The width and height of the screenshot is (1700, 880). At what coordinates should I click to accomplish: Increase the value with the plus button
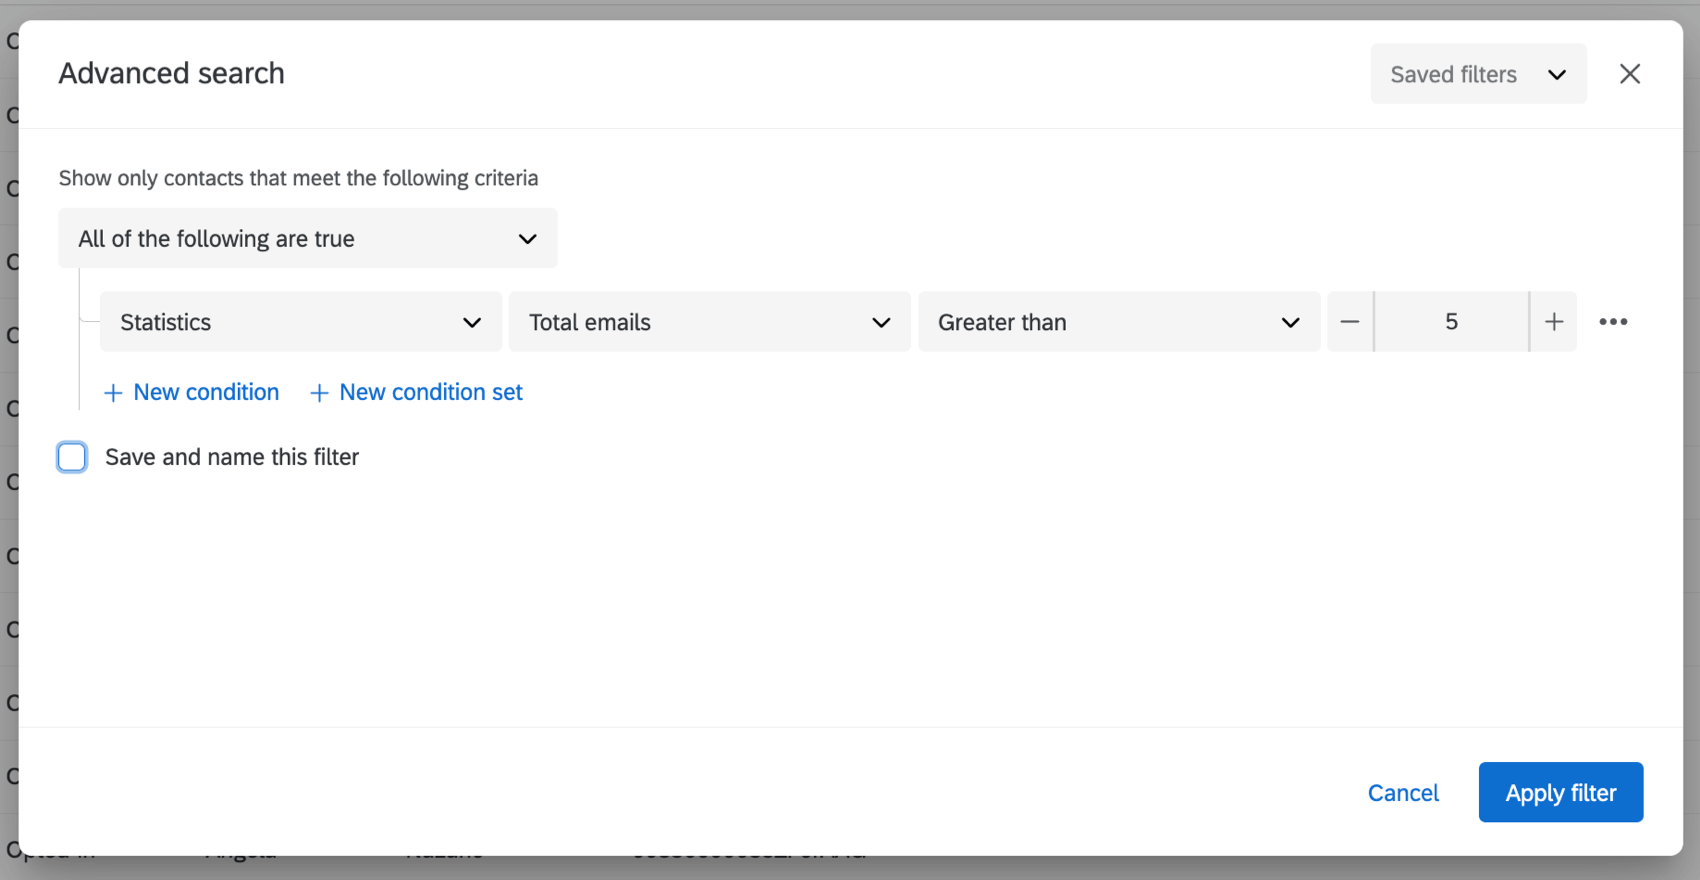tap(1554, 322)
